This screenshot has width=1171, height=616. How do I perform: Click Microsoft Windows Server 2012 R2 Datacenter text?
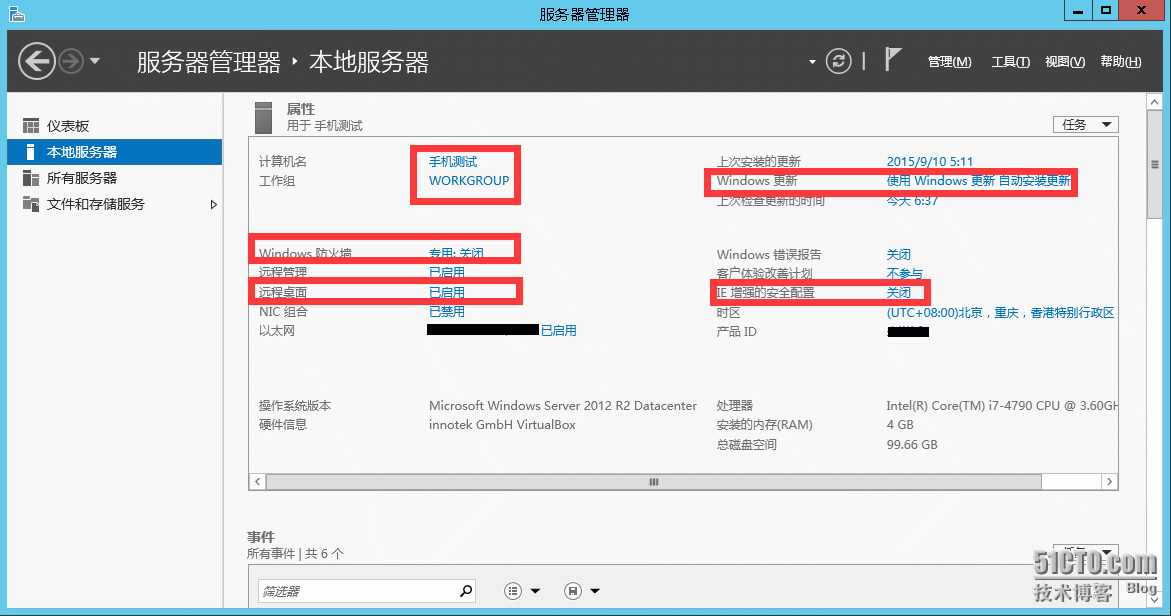point(562,405)
